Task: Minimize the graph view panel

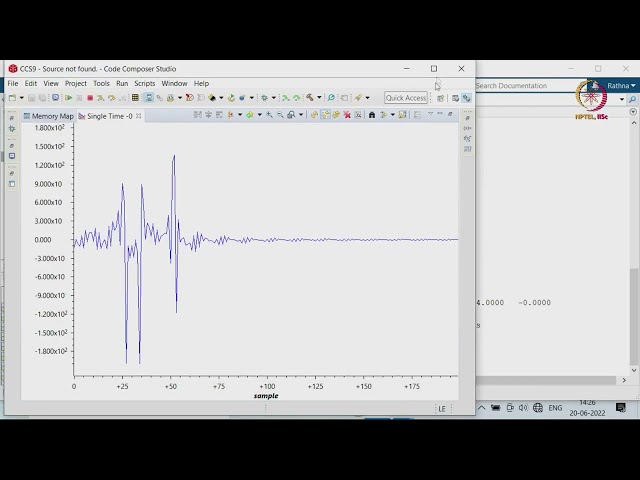Action: (x=440, y=114)
